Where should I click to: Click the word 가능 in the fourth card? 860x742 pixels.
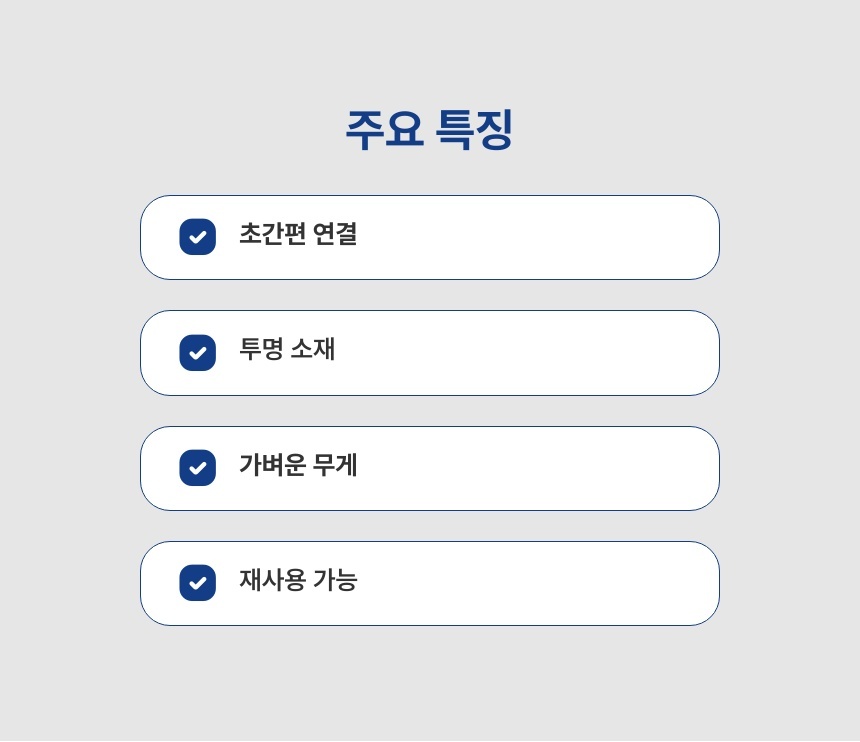pos(335,580)
